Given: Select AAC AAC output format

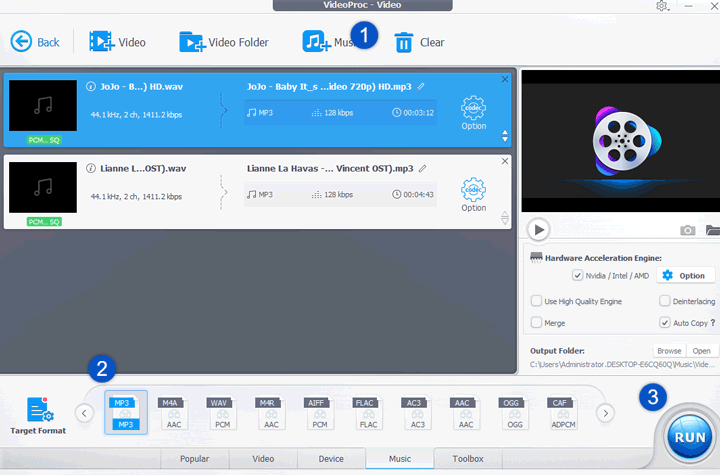Looking at the screenshot, I should [466, 413].
